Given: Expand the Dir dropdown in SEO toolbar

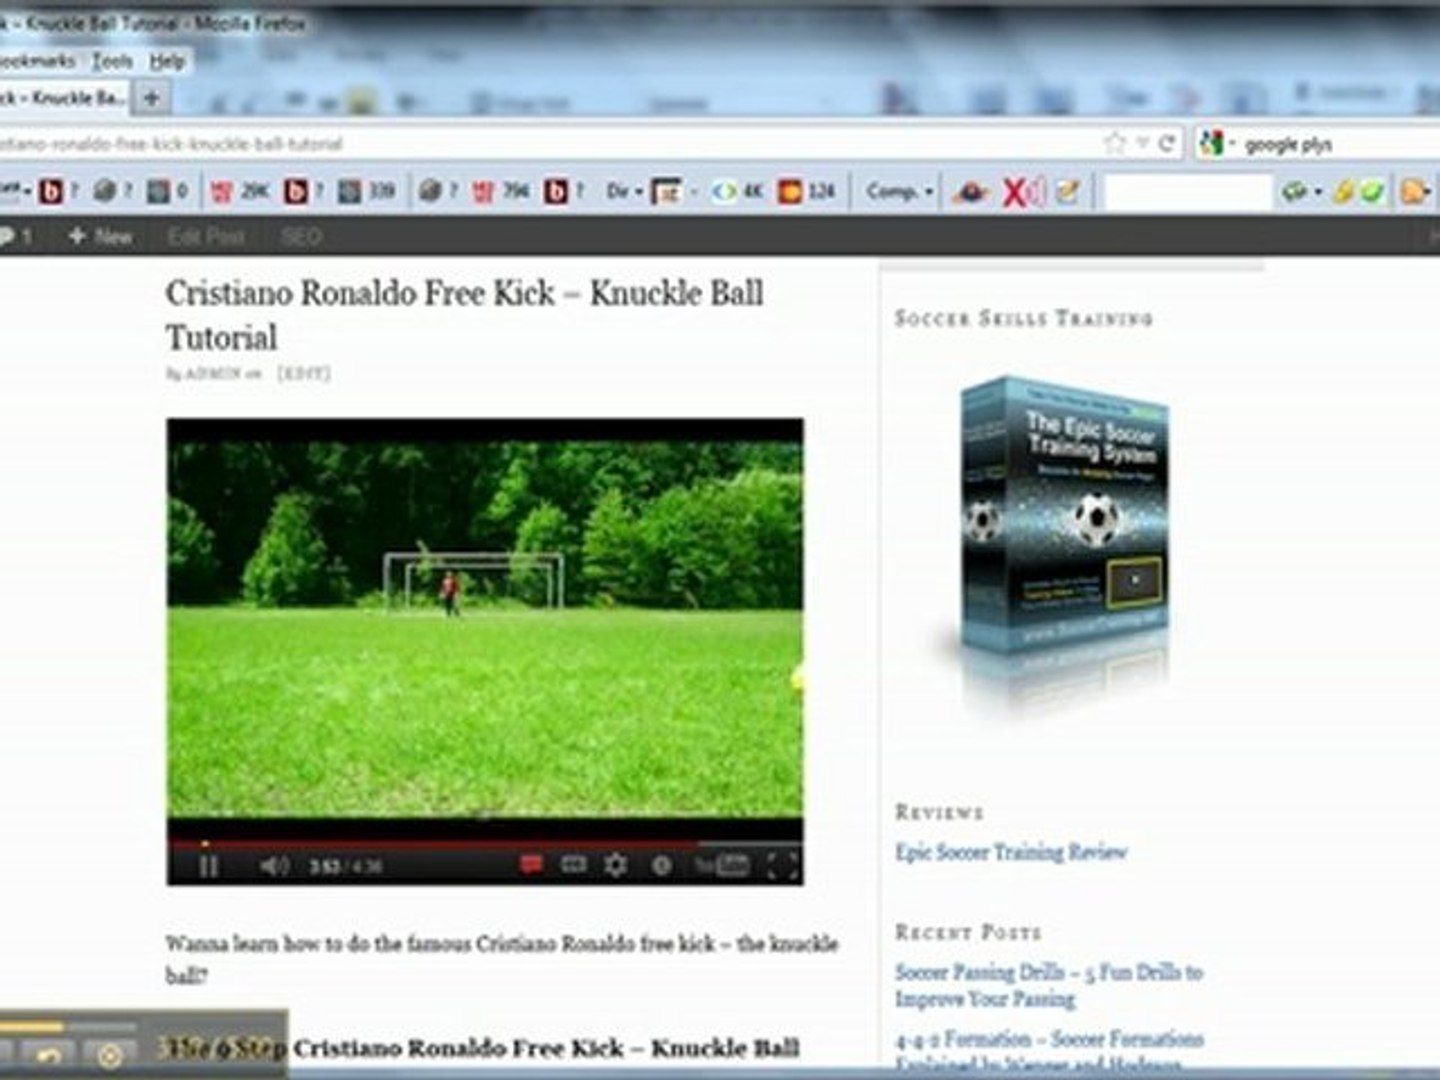Looking at the screenshot, I should point(624,191).
